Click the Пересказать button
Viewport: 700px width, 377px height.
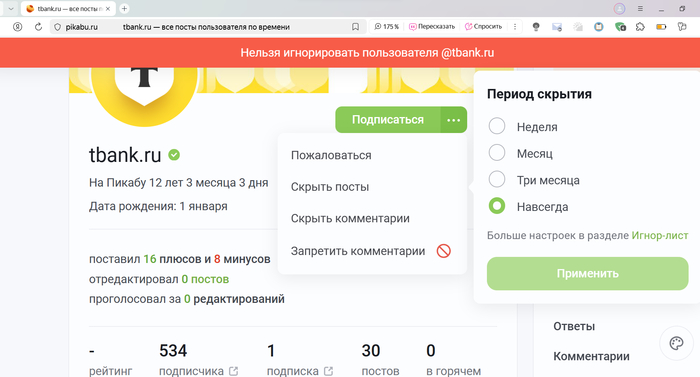(432, 27)
